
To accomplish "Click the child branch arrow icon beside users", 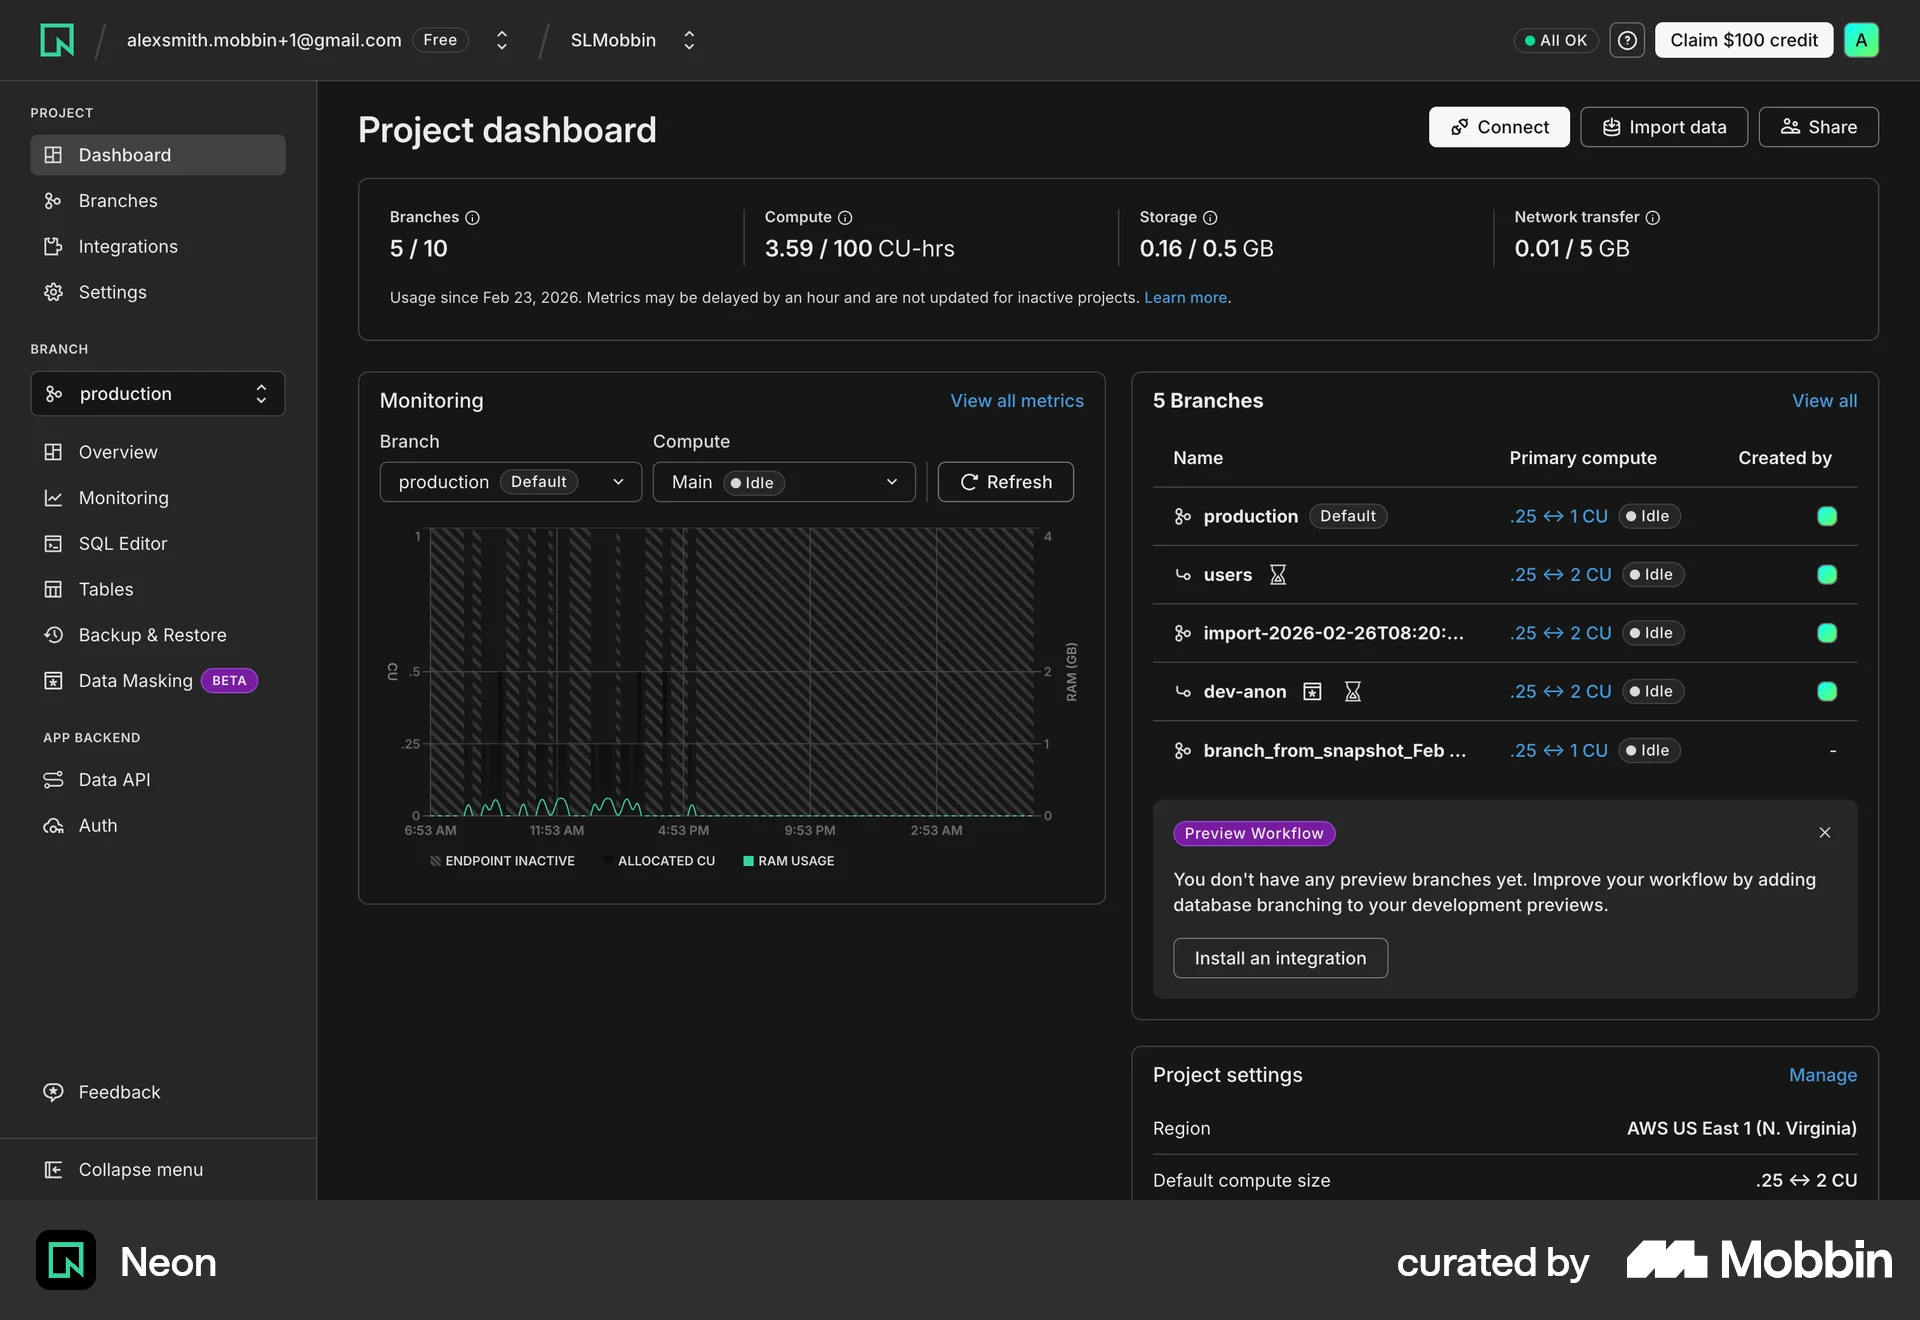I will pyautogui.click(x=1183, y=575).
